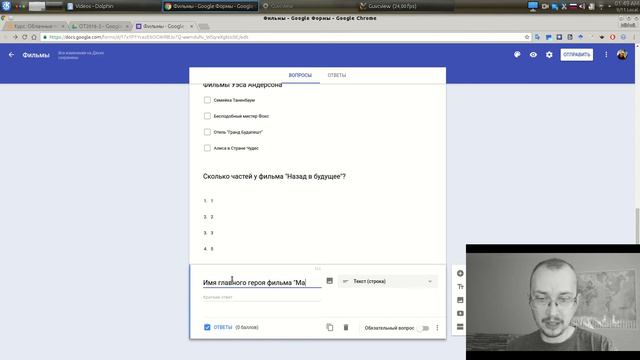Switch to the first Chrome tab 'Курс'

(35, 26)
